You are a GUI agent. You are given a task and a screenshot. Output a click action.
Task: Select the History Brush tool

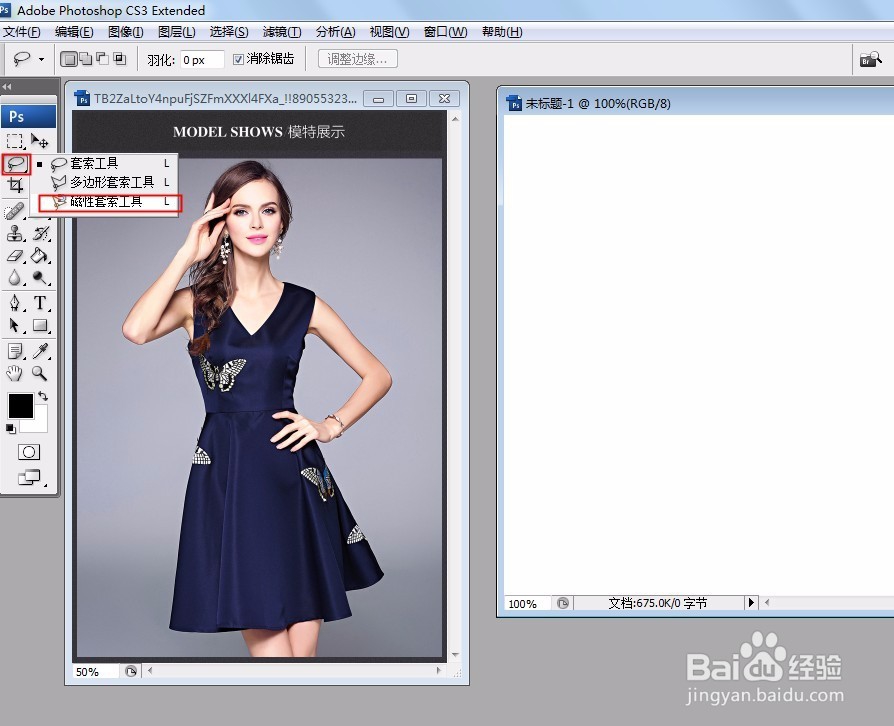click(x=40, y=233)
